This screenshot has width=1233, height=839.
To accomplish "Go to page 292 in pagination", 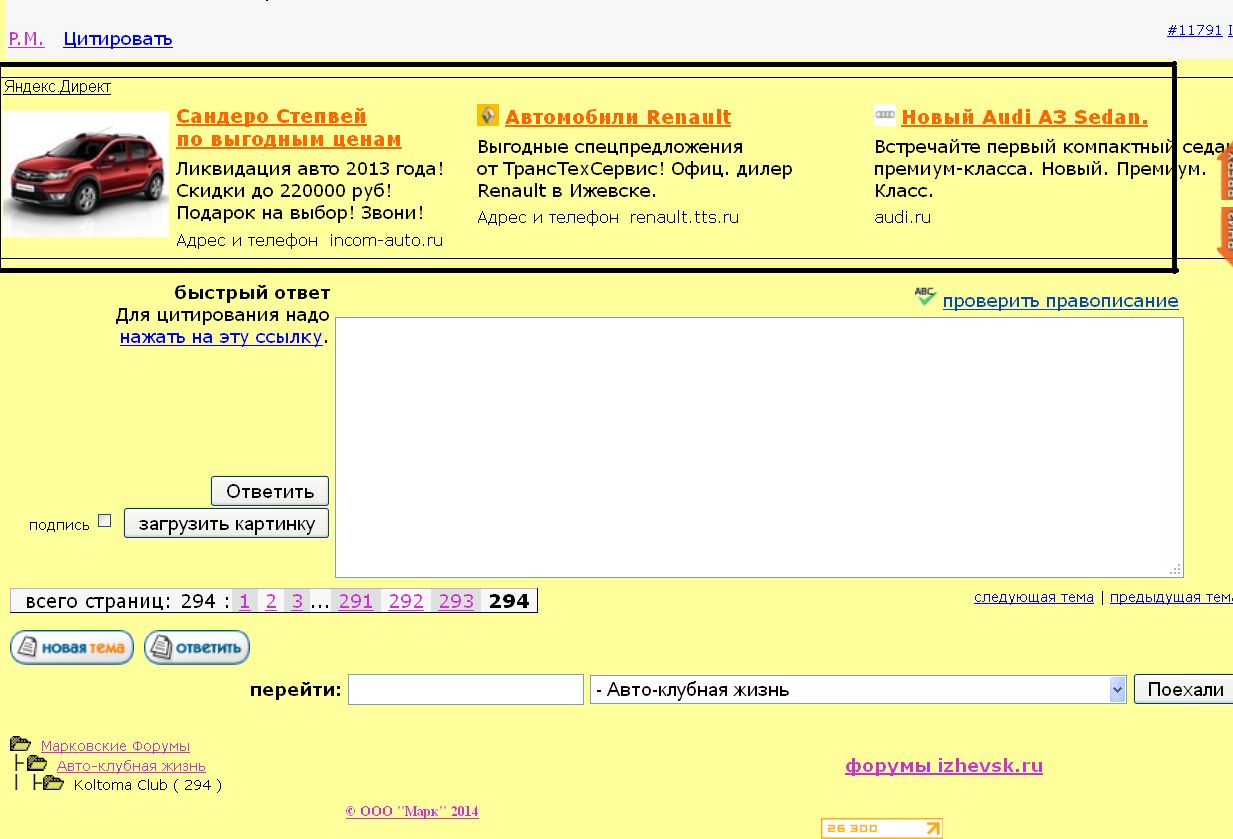I will point(406,601).
